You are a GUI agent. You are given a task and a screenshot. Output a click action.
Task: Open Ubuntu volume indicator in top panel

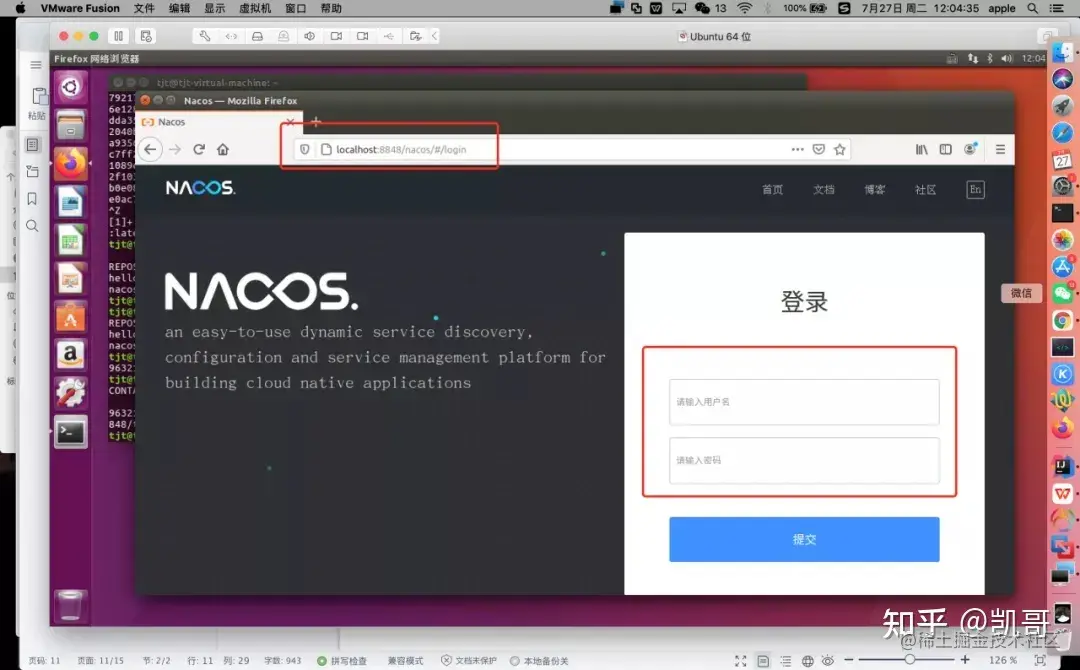click(1006, 59)
